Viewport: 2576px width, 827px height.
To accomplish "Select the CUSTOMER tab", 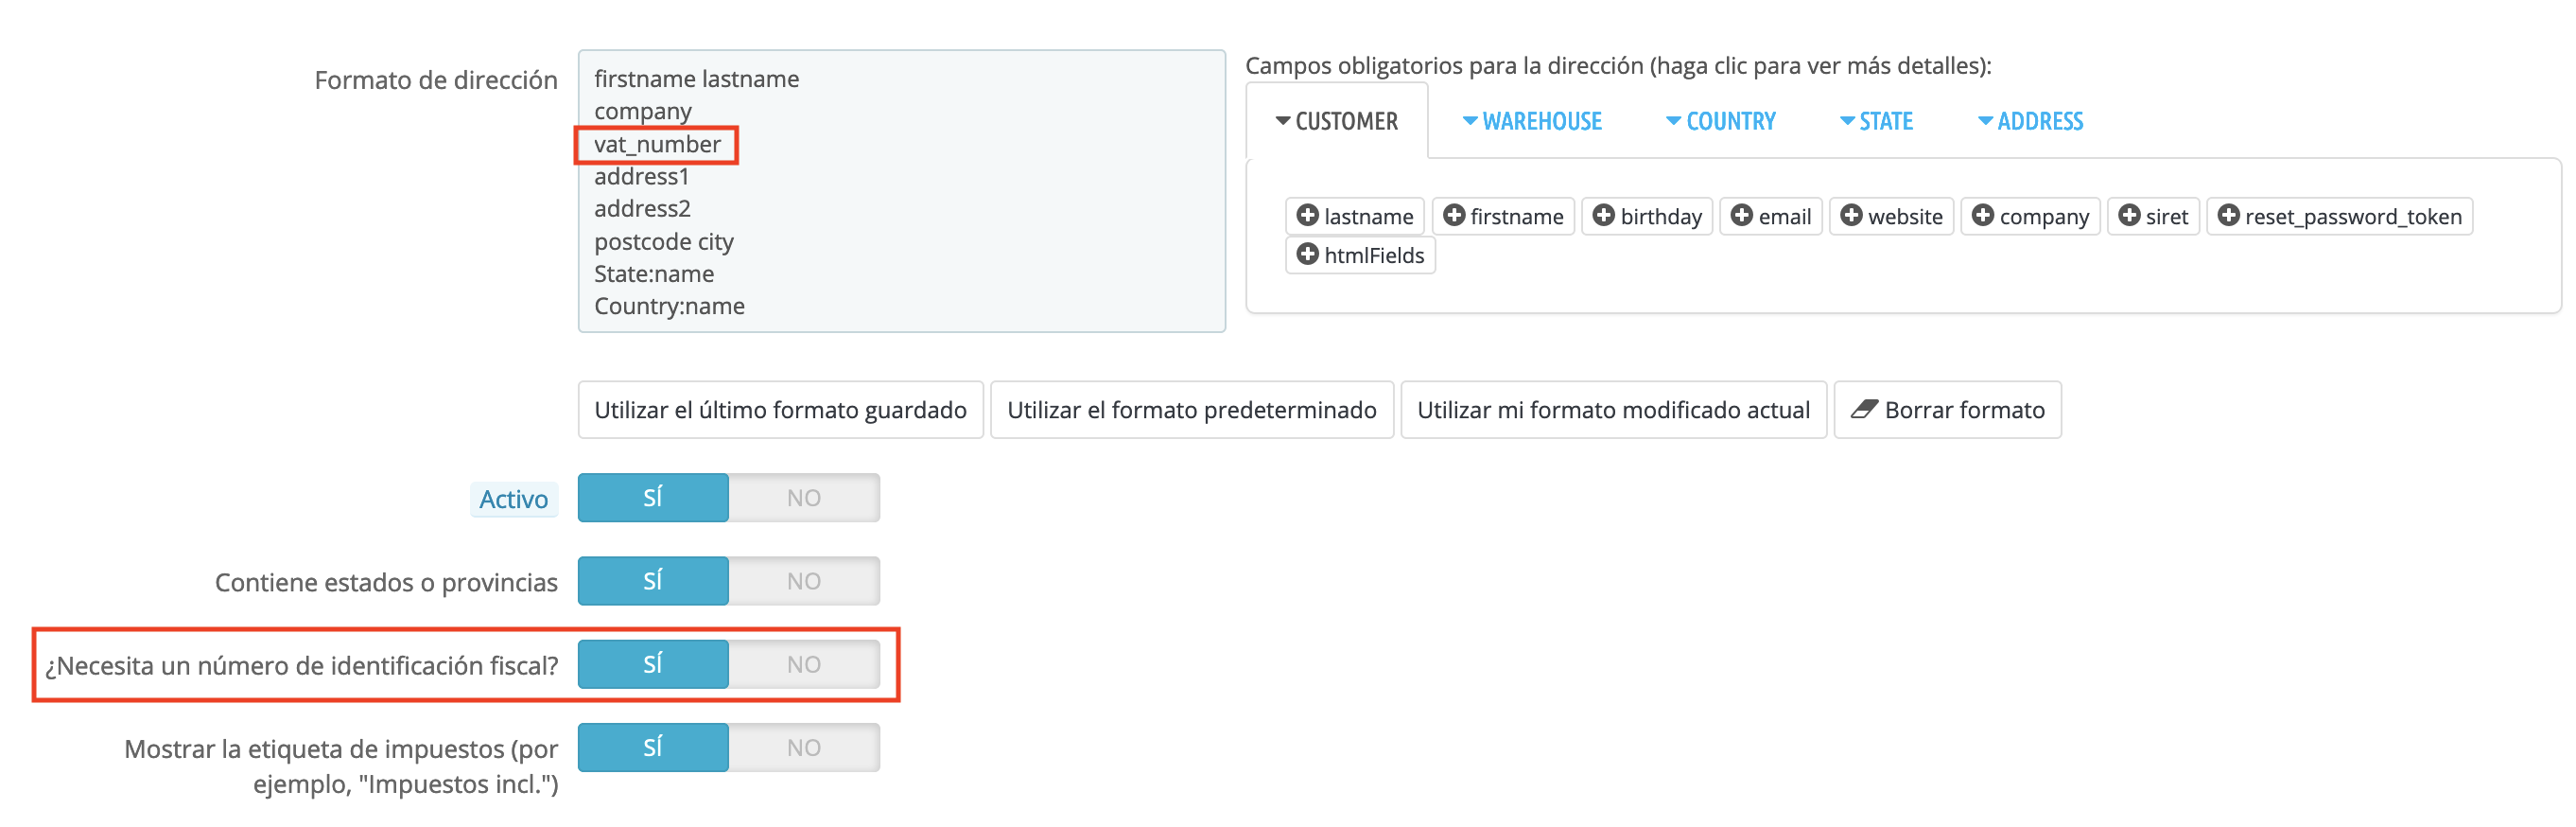I will point(1337,121).
